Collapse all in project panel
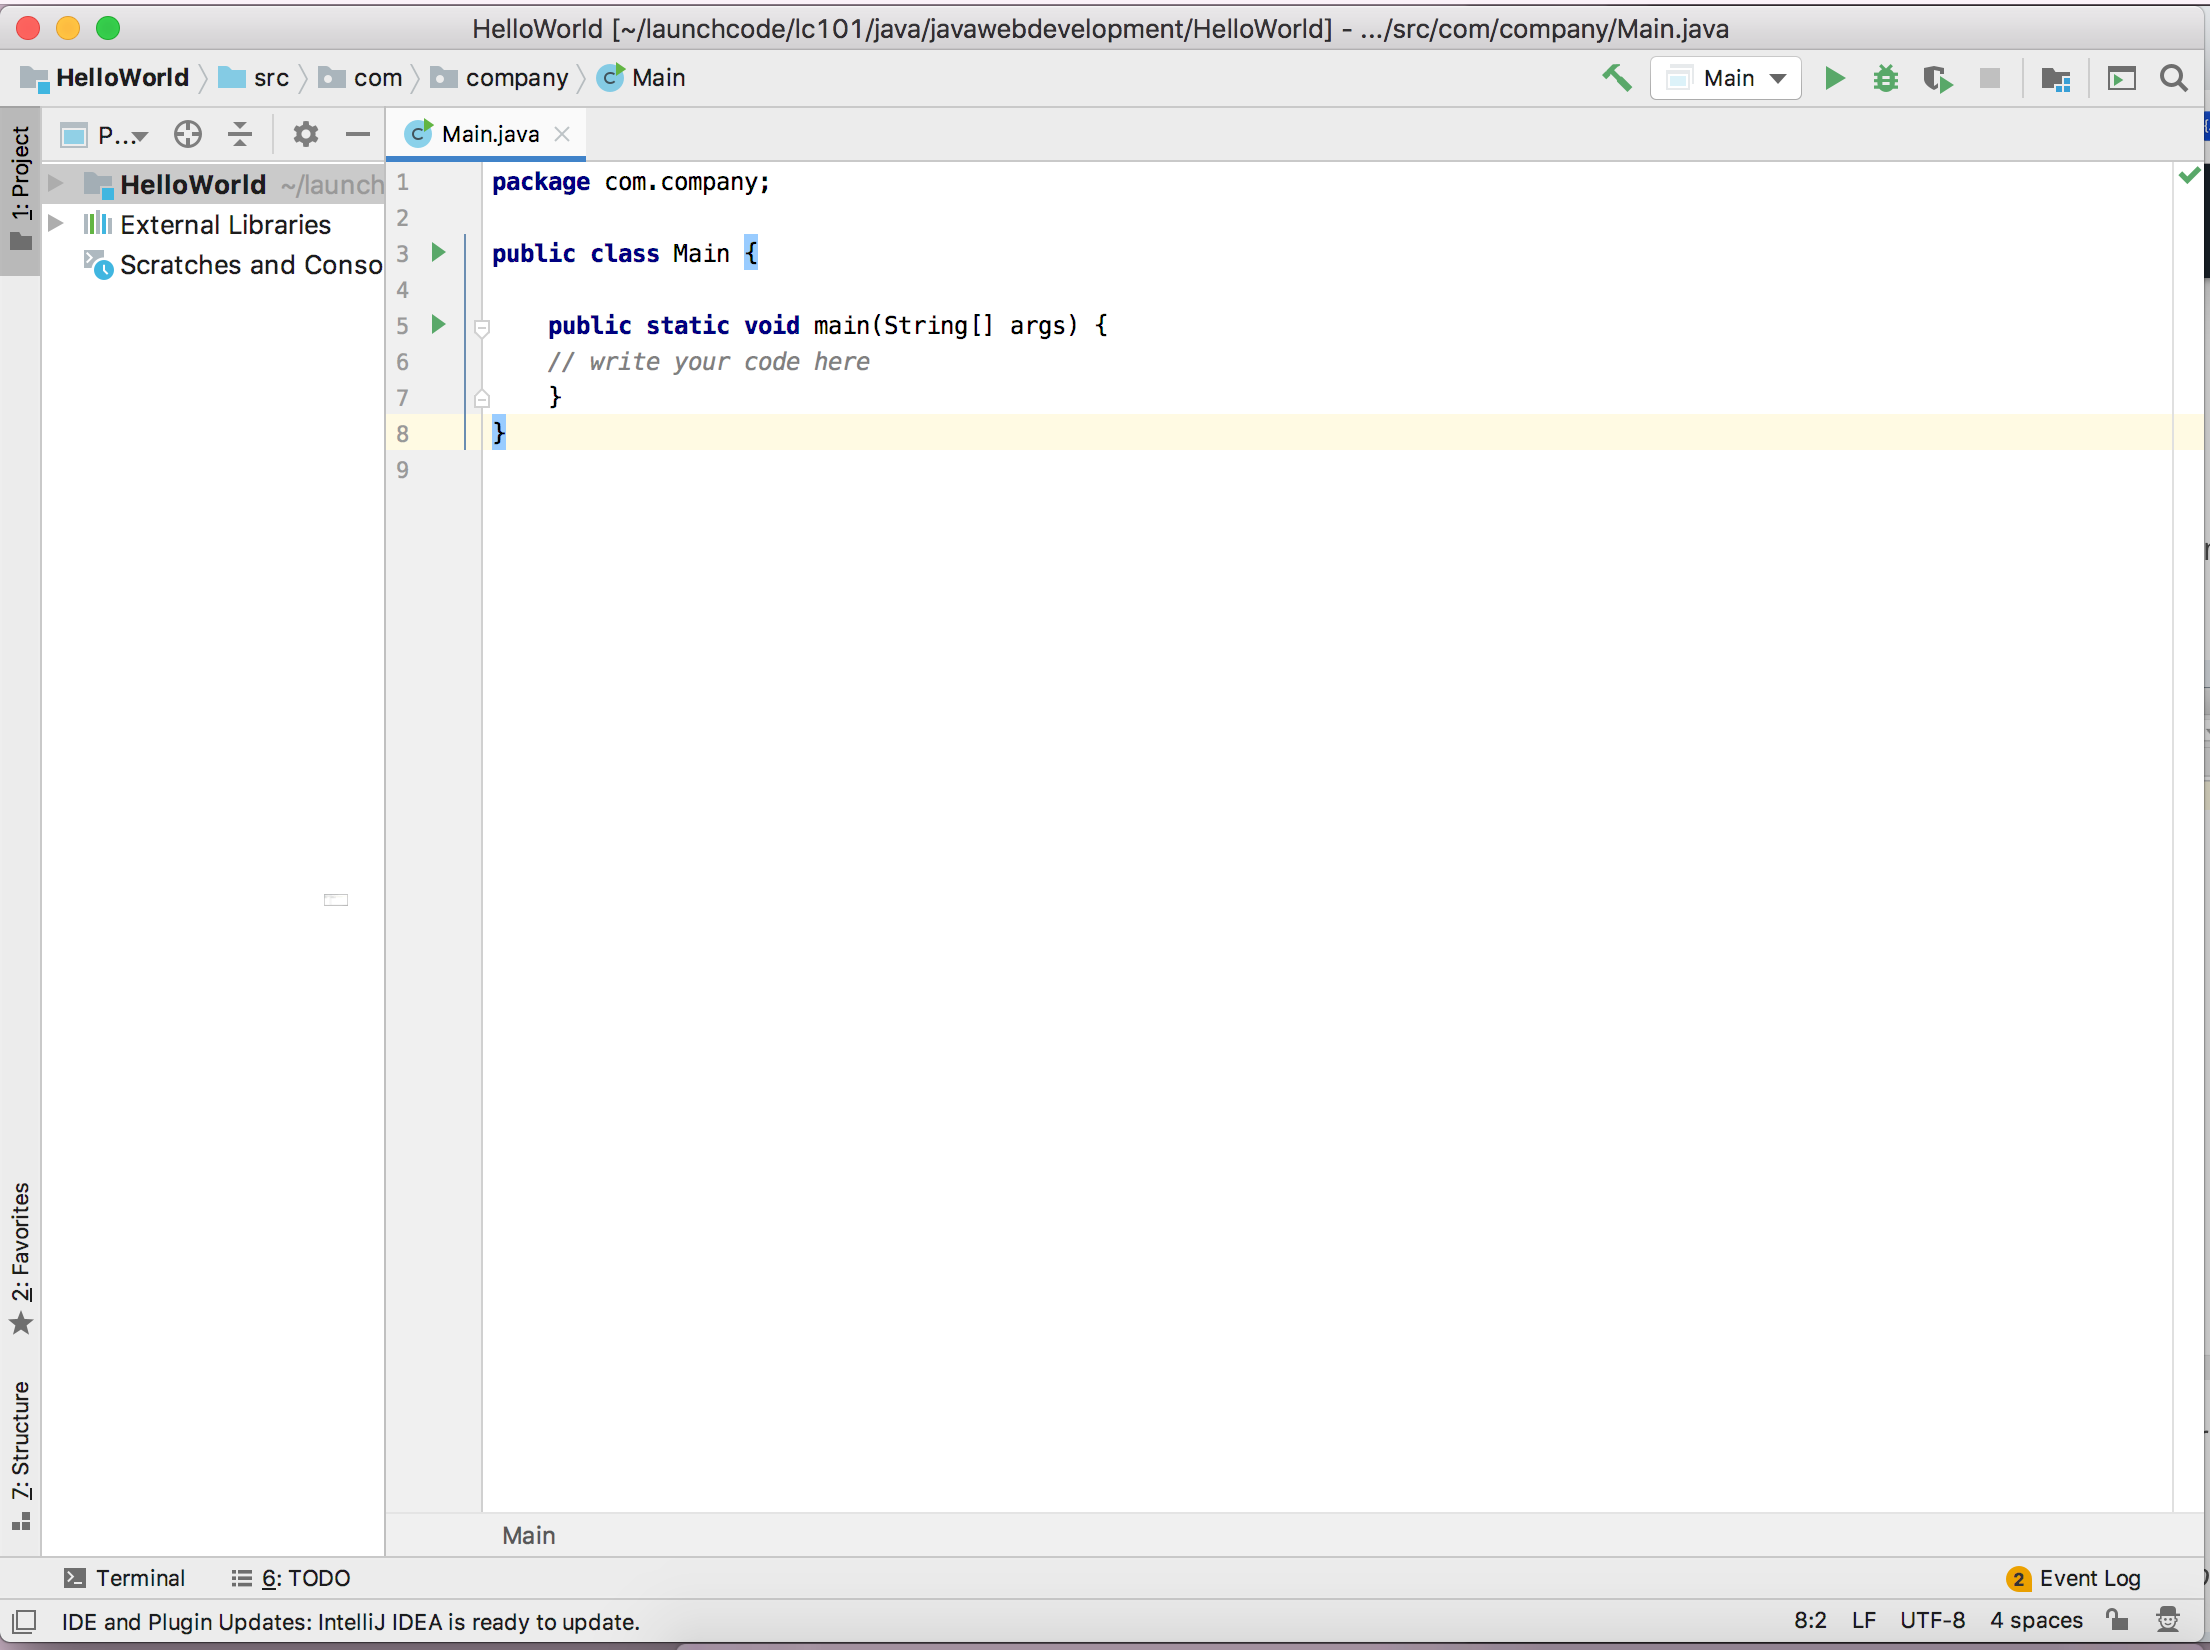 click(240, 134)
